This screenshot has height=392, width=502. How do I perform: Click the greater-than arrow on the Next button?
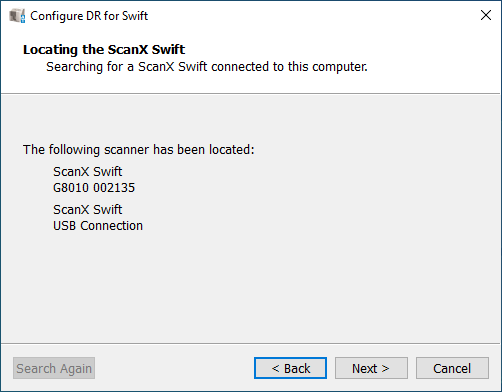point(385,368)
